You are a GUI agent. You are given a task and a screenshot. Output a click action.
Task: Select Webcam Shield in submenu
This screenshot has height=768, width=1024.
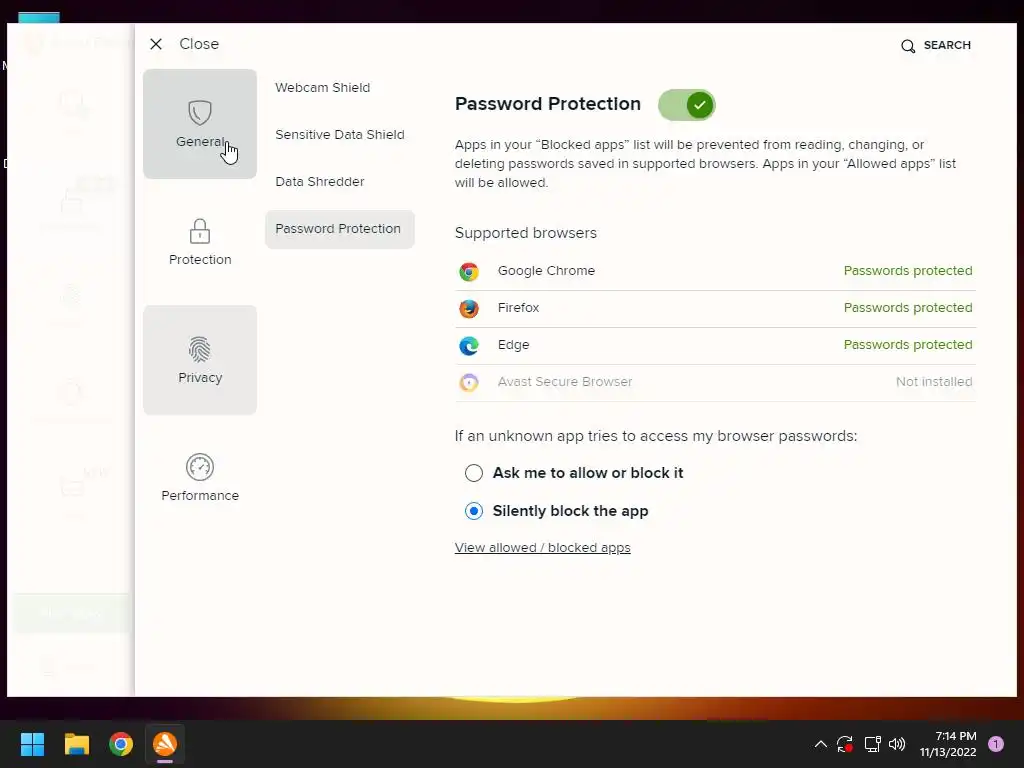point(323,88)
